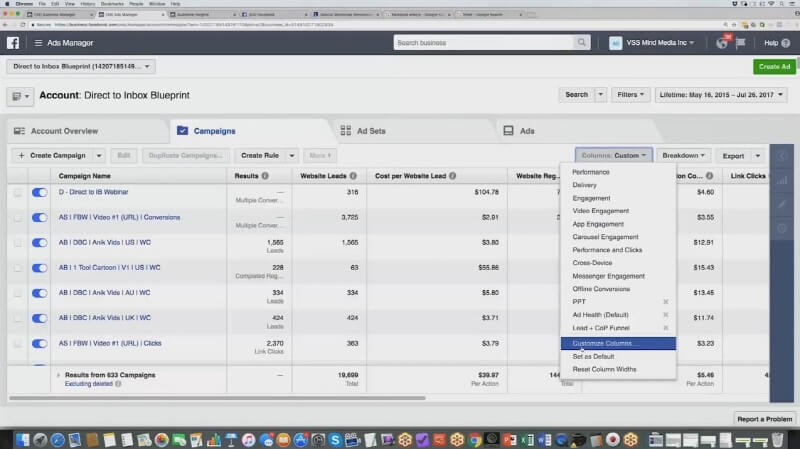
Task: Click the green Create Ad button
Action: click(x=774, y=67)
